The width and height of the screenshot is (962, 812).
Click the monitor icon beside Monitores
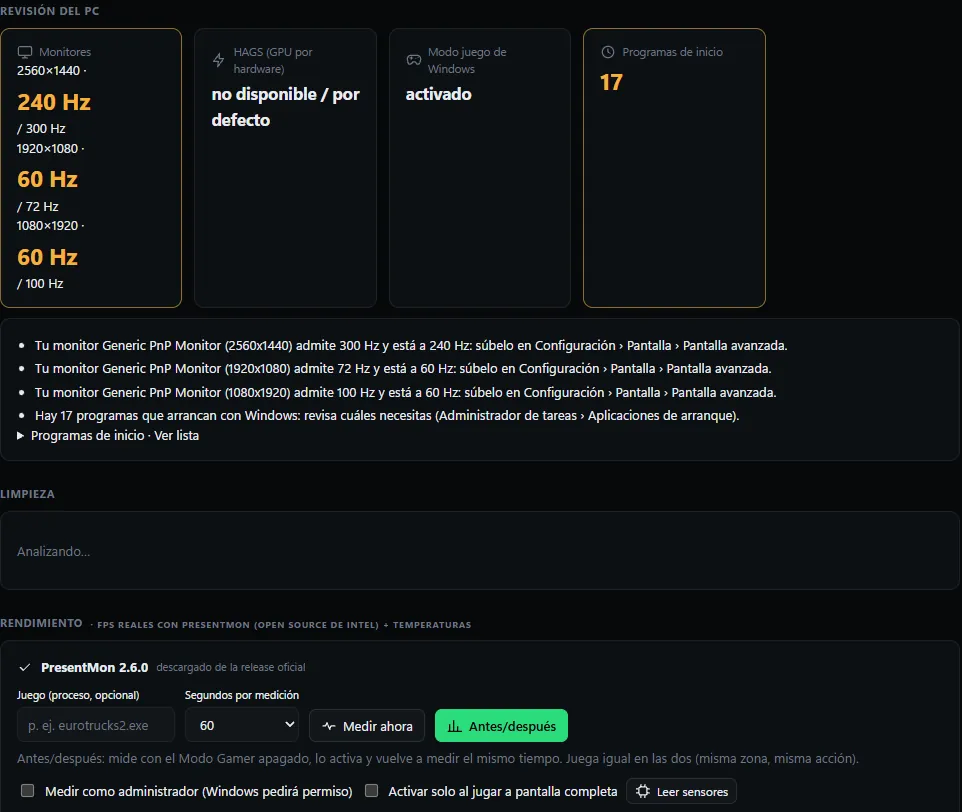tap(25, 52)
